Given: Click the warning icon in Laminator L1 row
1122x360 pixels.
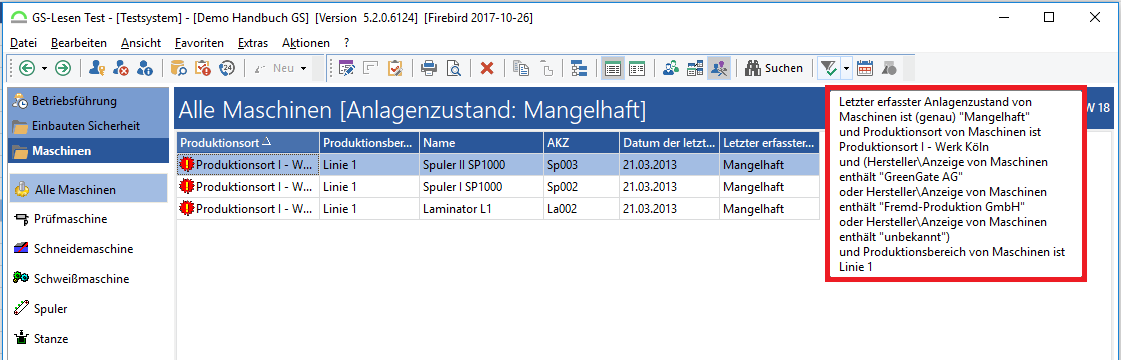Looking at the screenshot, I should click(187, 209).
